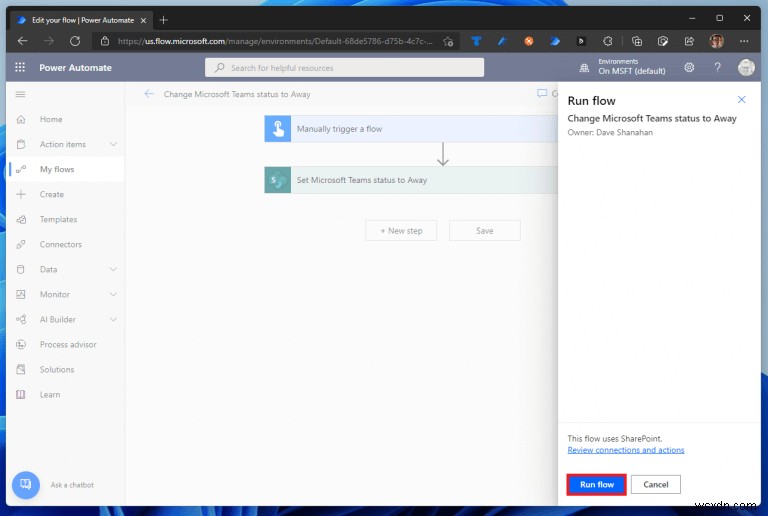Image resolution: width=768 pixels, height=516 pixels.
Task: Save the flow
Action: (484, 231)
